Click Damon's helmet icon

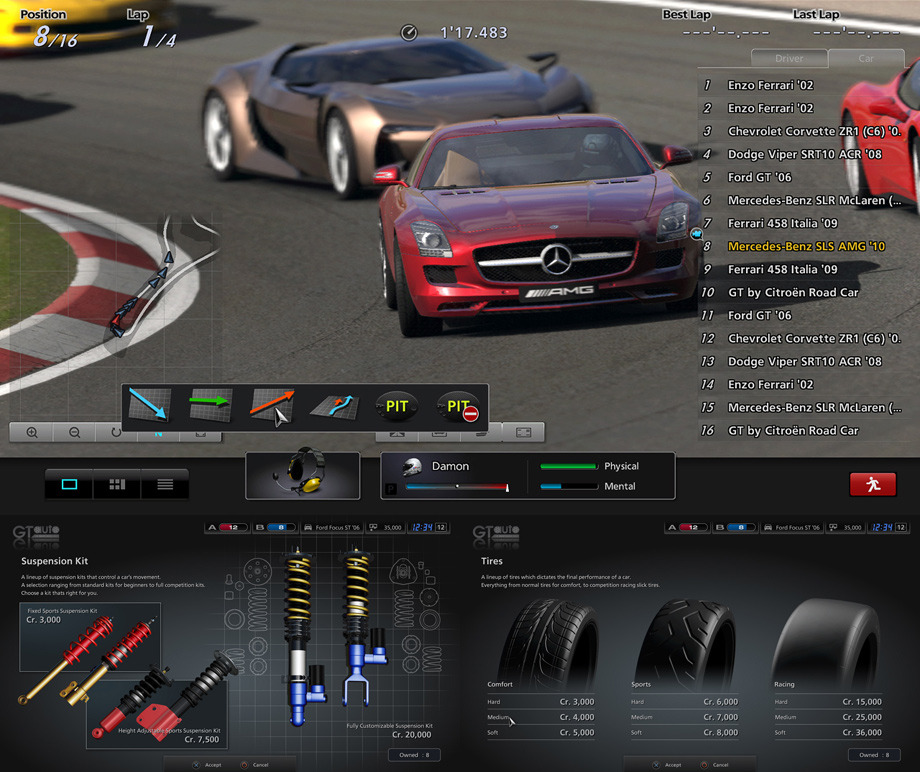[413, 466]
